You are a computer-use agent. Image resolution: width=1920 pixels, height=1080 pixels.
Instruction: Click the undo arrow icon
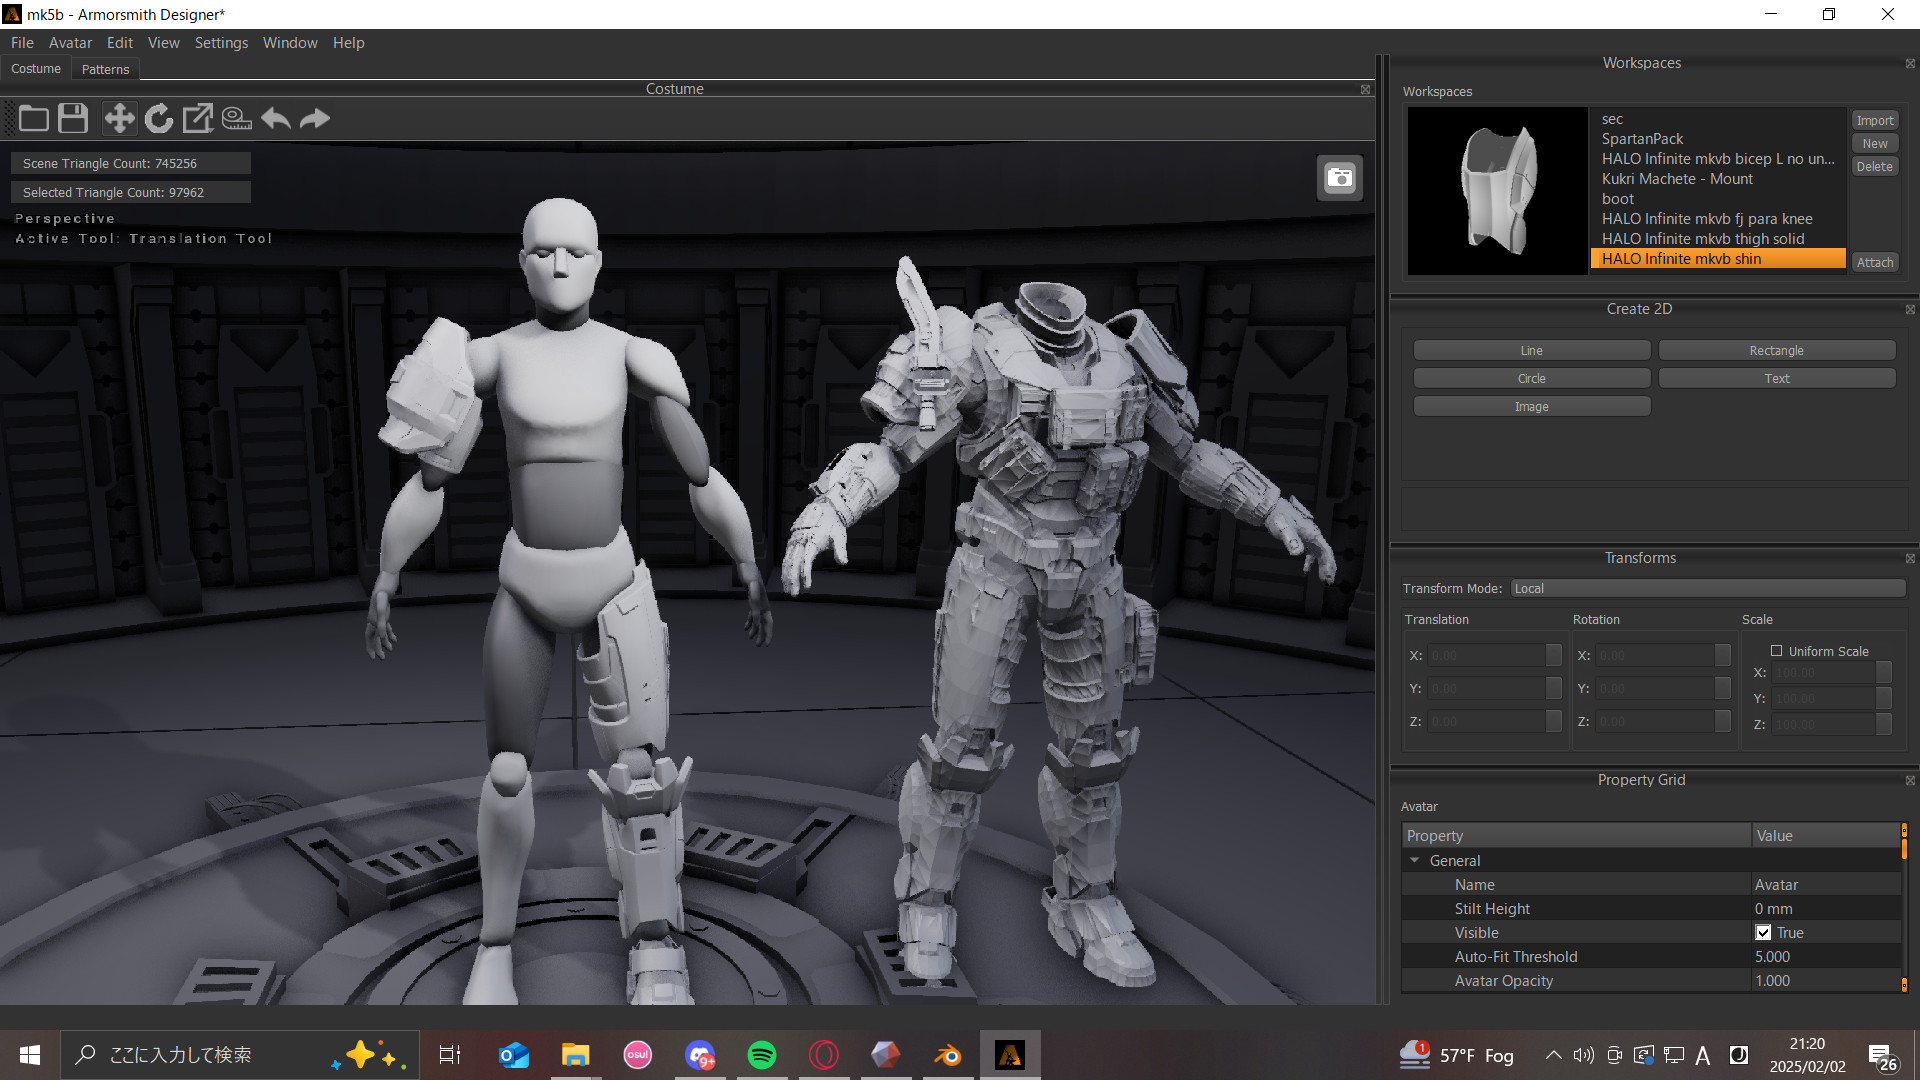[x=276, y=119]
